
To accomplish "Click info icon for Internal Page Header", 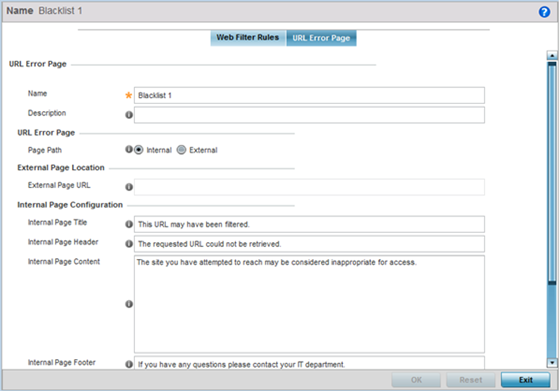I will [x=129, y=244].
